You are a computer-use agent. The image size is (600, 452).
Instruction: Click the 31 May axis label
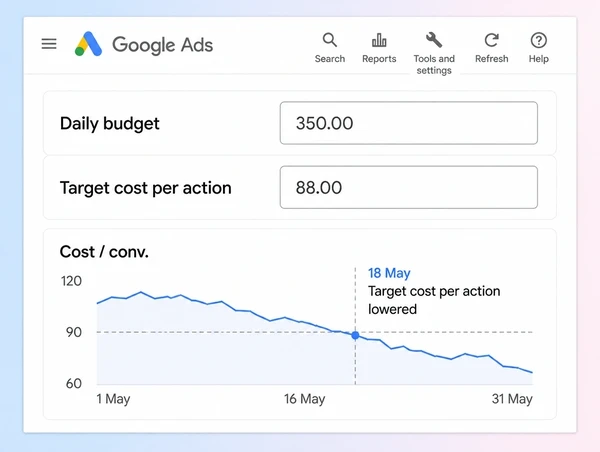click(512, 399)
